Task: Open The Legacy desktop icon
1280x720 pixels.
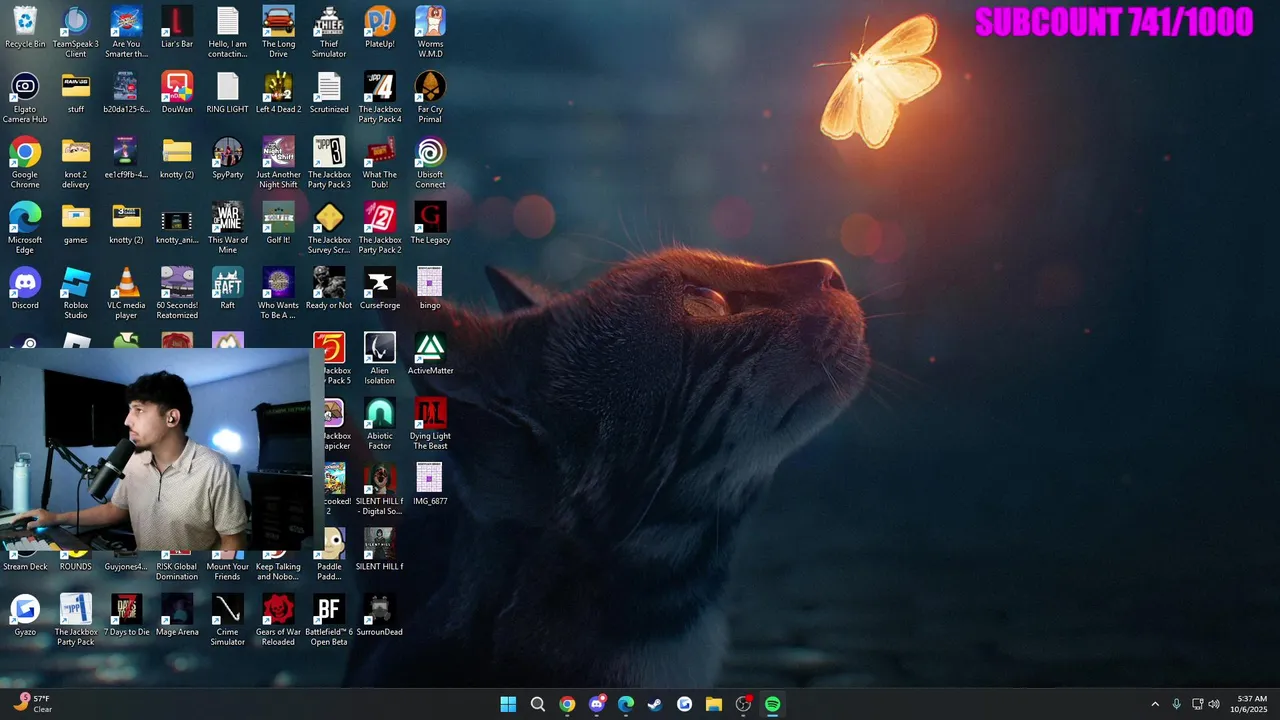Action: click(430, 223)
